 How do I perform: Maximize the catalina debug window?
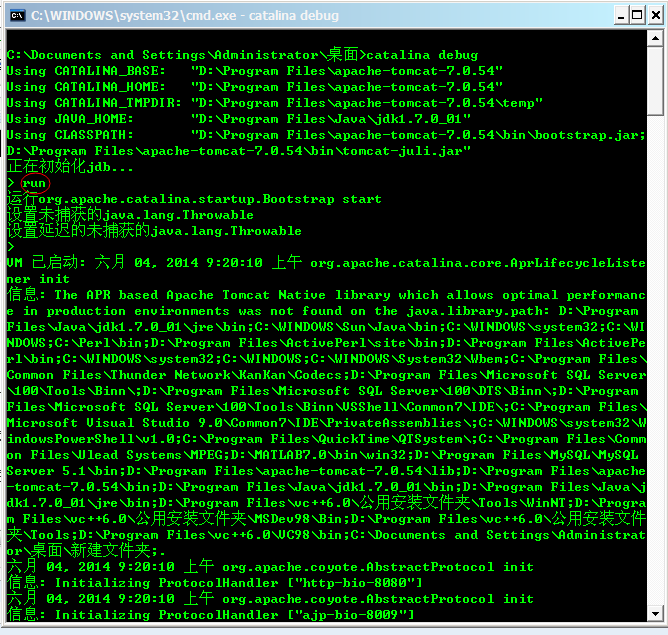pos(637,15)
